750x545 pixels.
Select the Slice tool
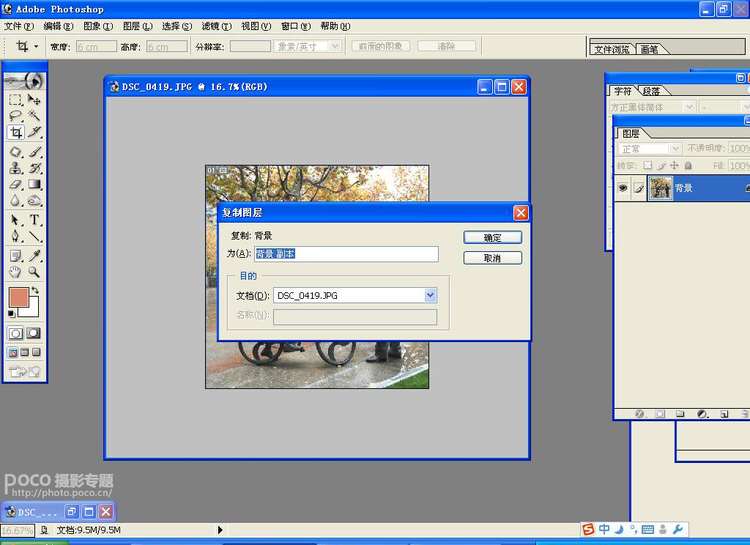[x=34, y=132]
